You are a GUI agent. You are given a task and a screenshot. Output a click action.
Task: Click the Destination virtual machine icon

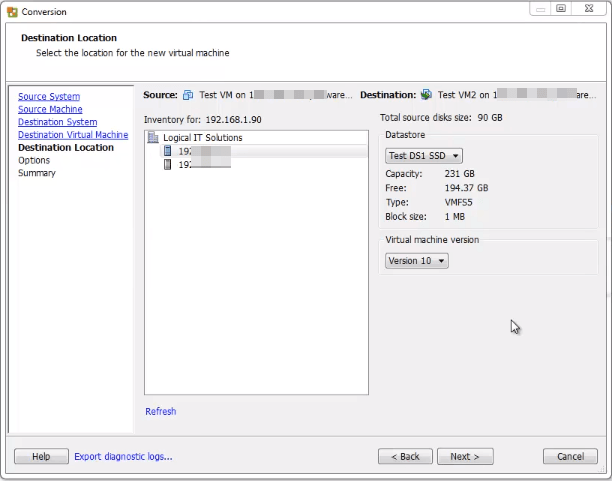point(426,94)
